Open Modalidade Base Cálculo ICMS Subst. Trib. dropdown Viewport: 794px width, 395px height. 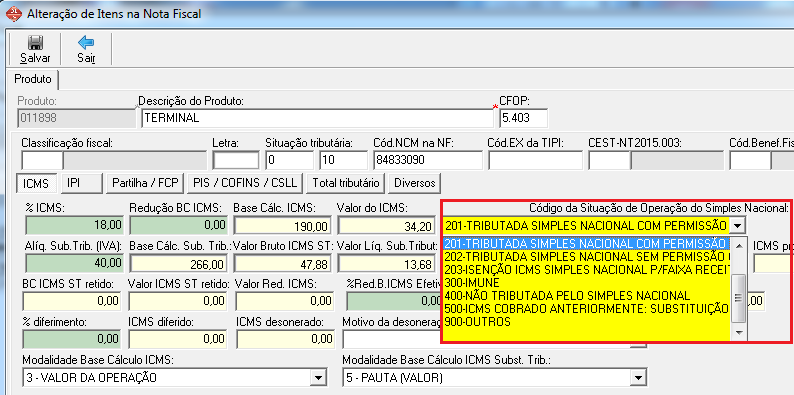point(639,377)
